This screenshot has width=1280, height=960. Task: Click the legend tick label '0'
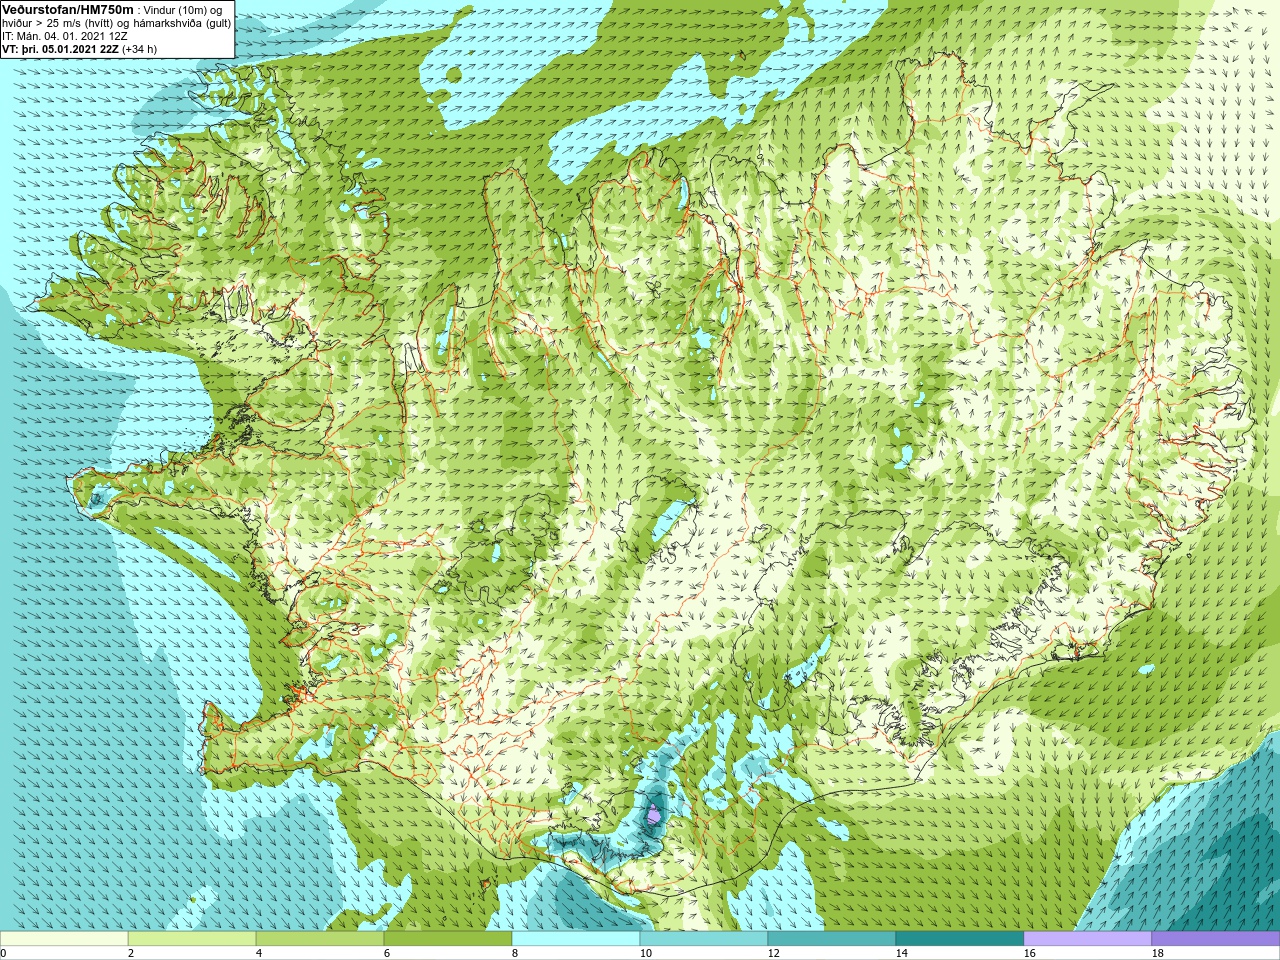3,953
